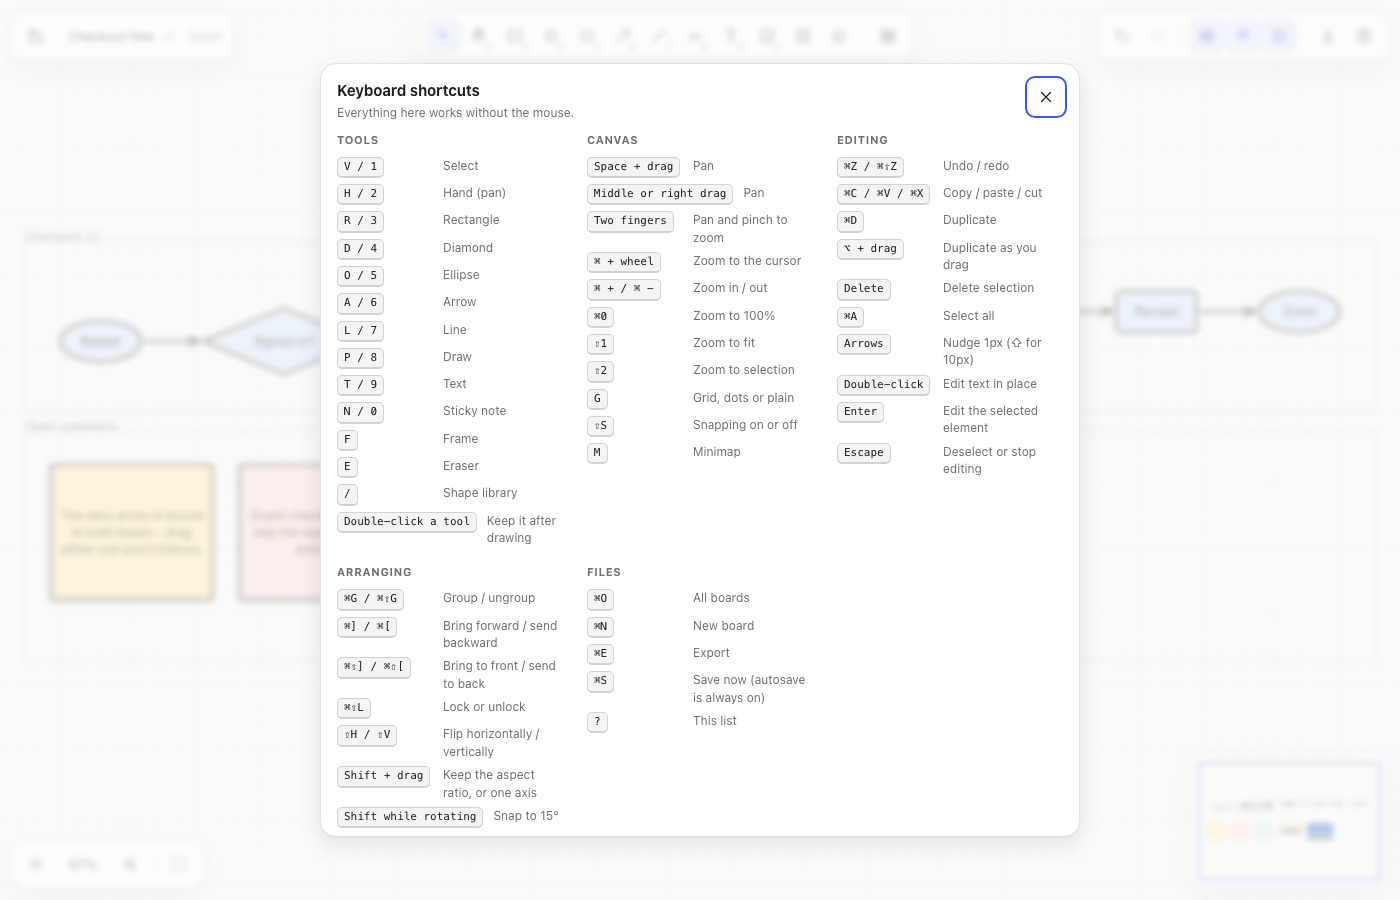The width and height of the screenshot is (1400, 900).
Task: Click the 'Select all' description
Action: (968, 316)
